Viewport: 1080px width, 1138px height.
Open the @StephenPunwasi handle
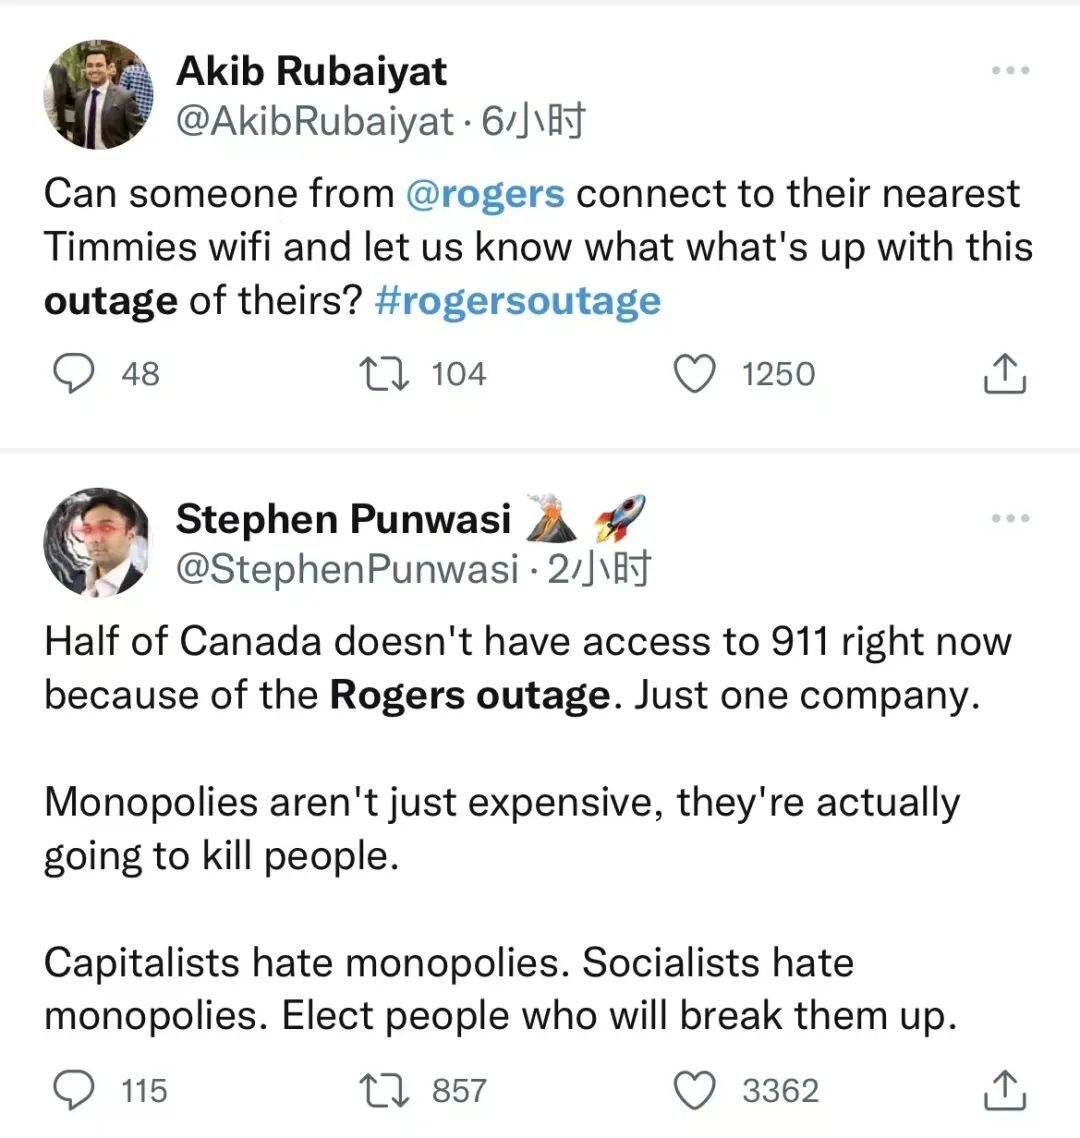pyautogui.click(x=347, y=568)
